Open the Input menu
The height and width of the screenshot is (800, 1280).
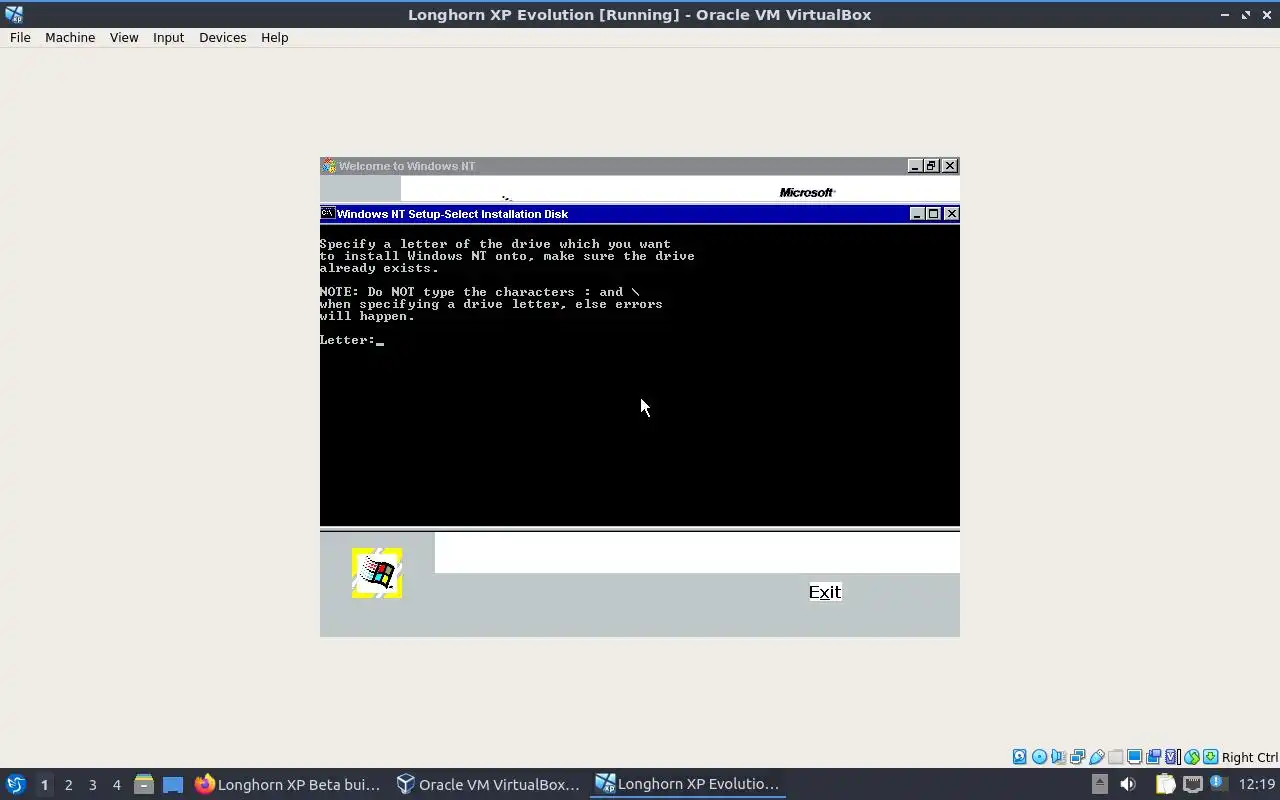coord(168,37)
